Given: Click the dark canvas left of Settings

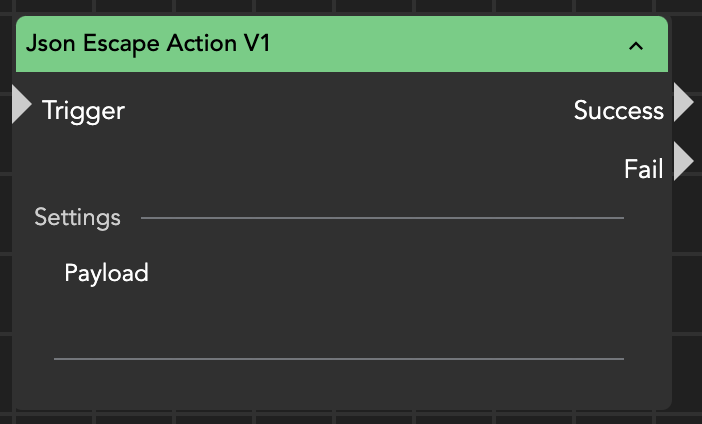Looking at the screenshot, I should coord(6,217).
